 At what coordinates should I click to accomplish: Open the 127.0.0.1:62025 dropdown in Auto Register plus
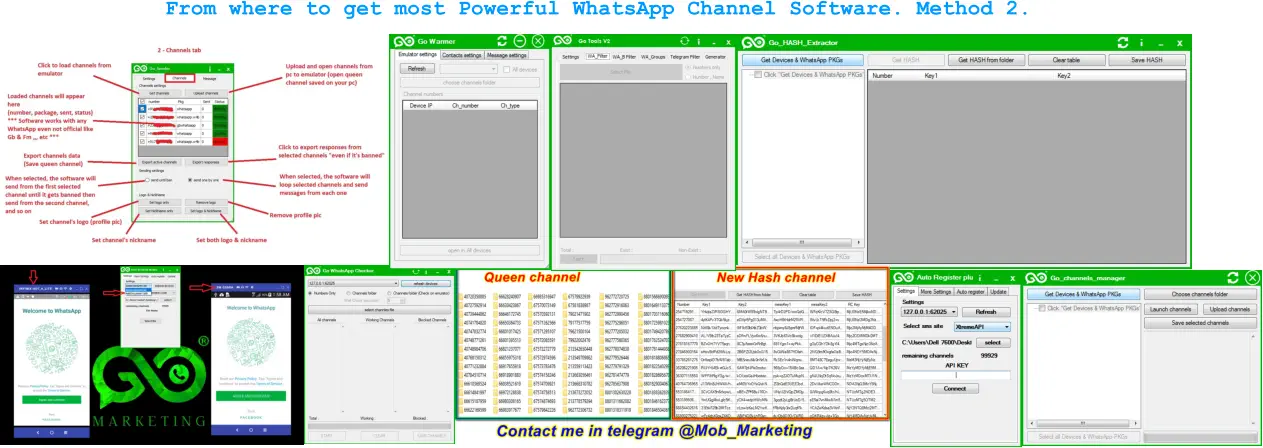(930, 312)
